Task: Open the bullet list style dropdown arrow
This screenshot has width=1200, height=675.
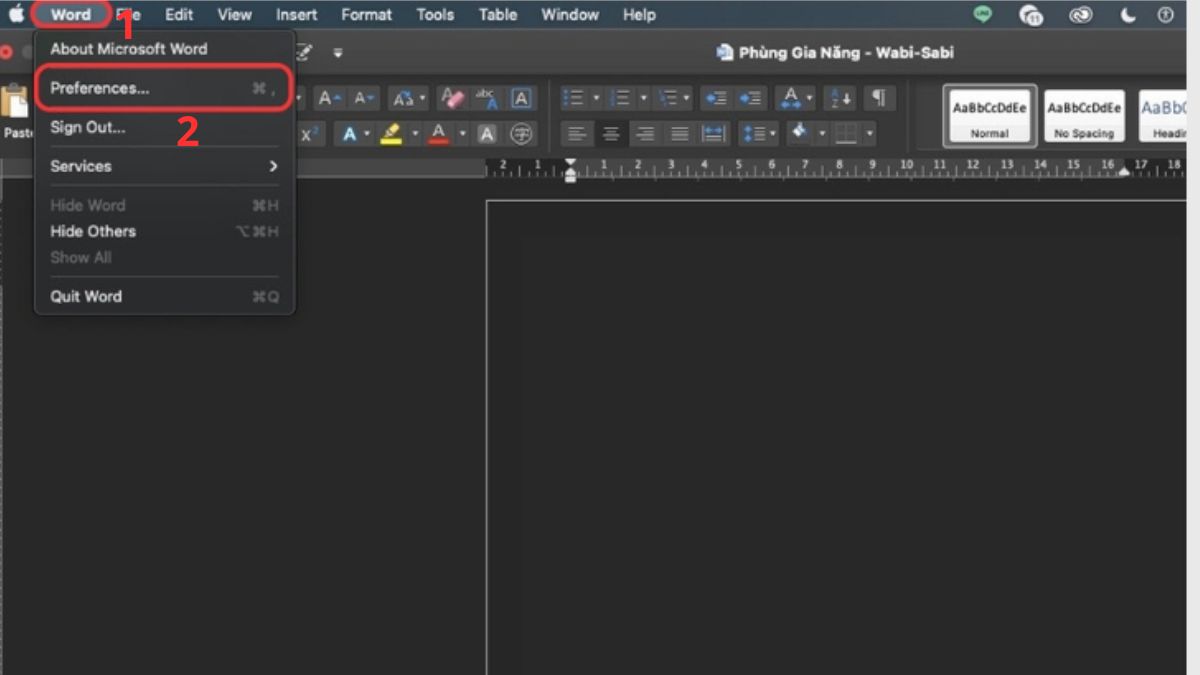Action: pyautogui.click(x=596, y=98)
